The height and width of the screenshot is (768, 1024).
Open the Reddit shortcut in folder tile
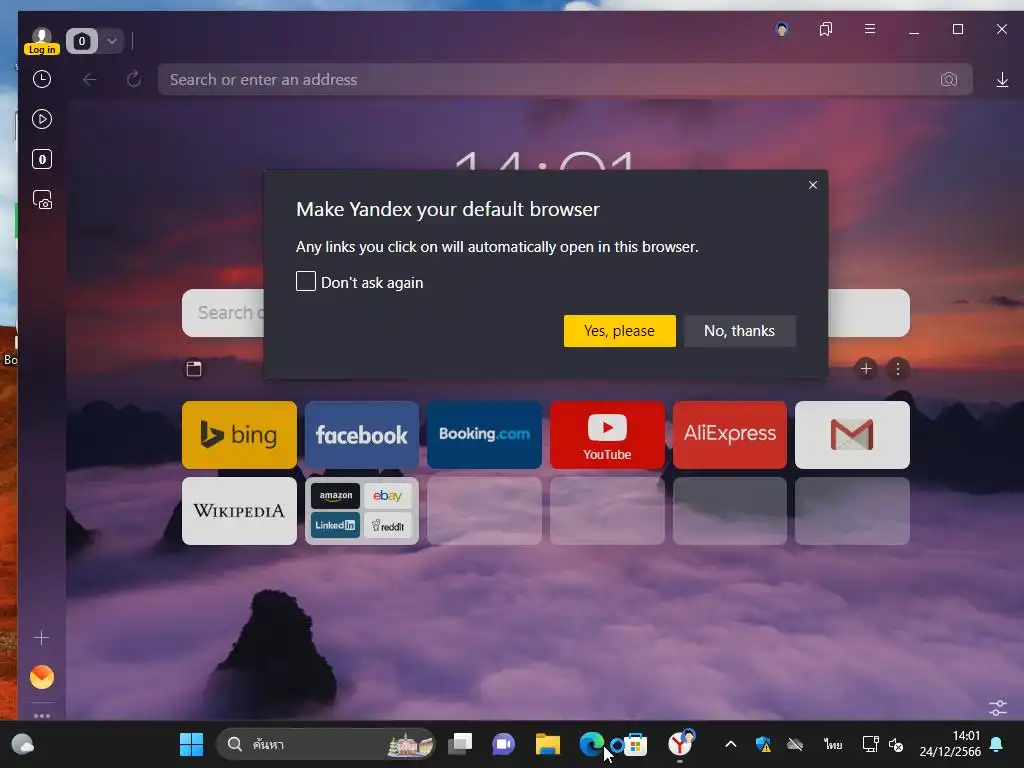point(388,525)
